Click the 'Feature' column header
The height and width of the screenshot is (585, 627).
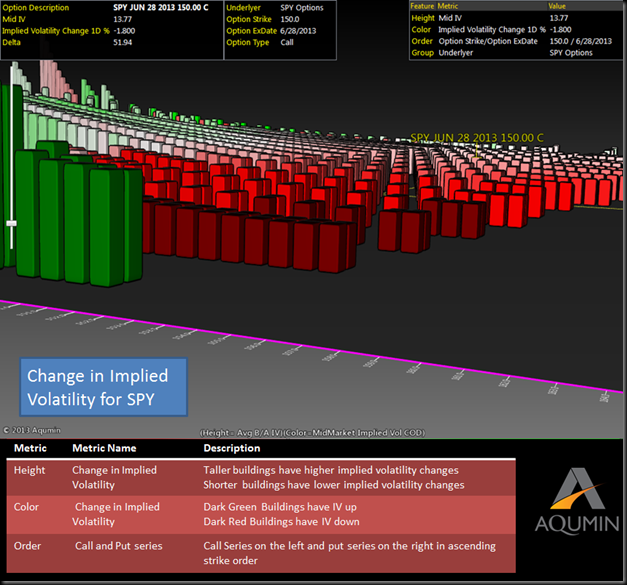pos(422,6)
